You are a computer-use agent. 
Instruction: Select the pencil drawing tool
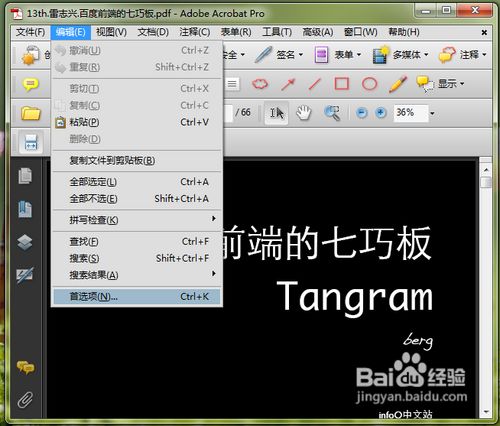(398, 84)
